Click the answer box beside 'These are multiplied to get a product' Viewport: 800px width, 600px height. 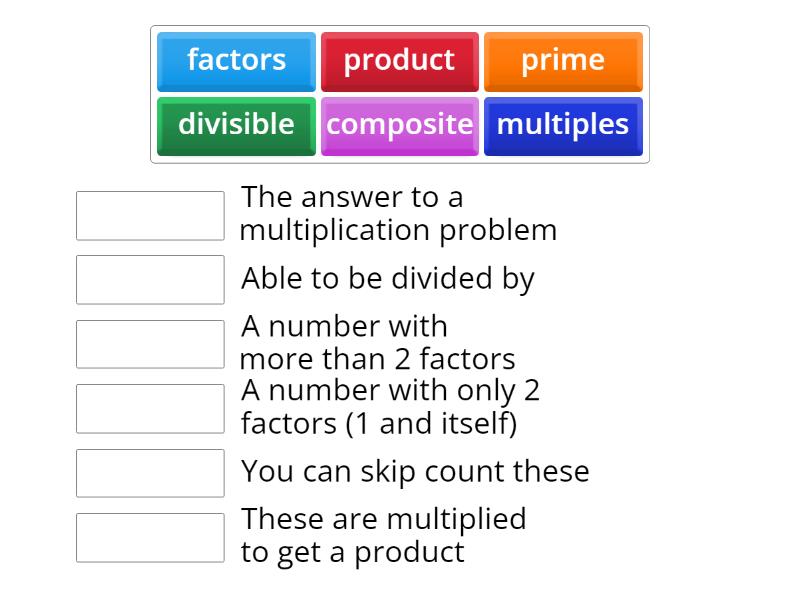coord(149,537)
